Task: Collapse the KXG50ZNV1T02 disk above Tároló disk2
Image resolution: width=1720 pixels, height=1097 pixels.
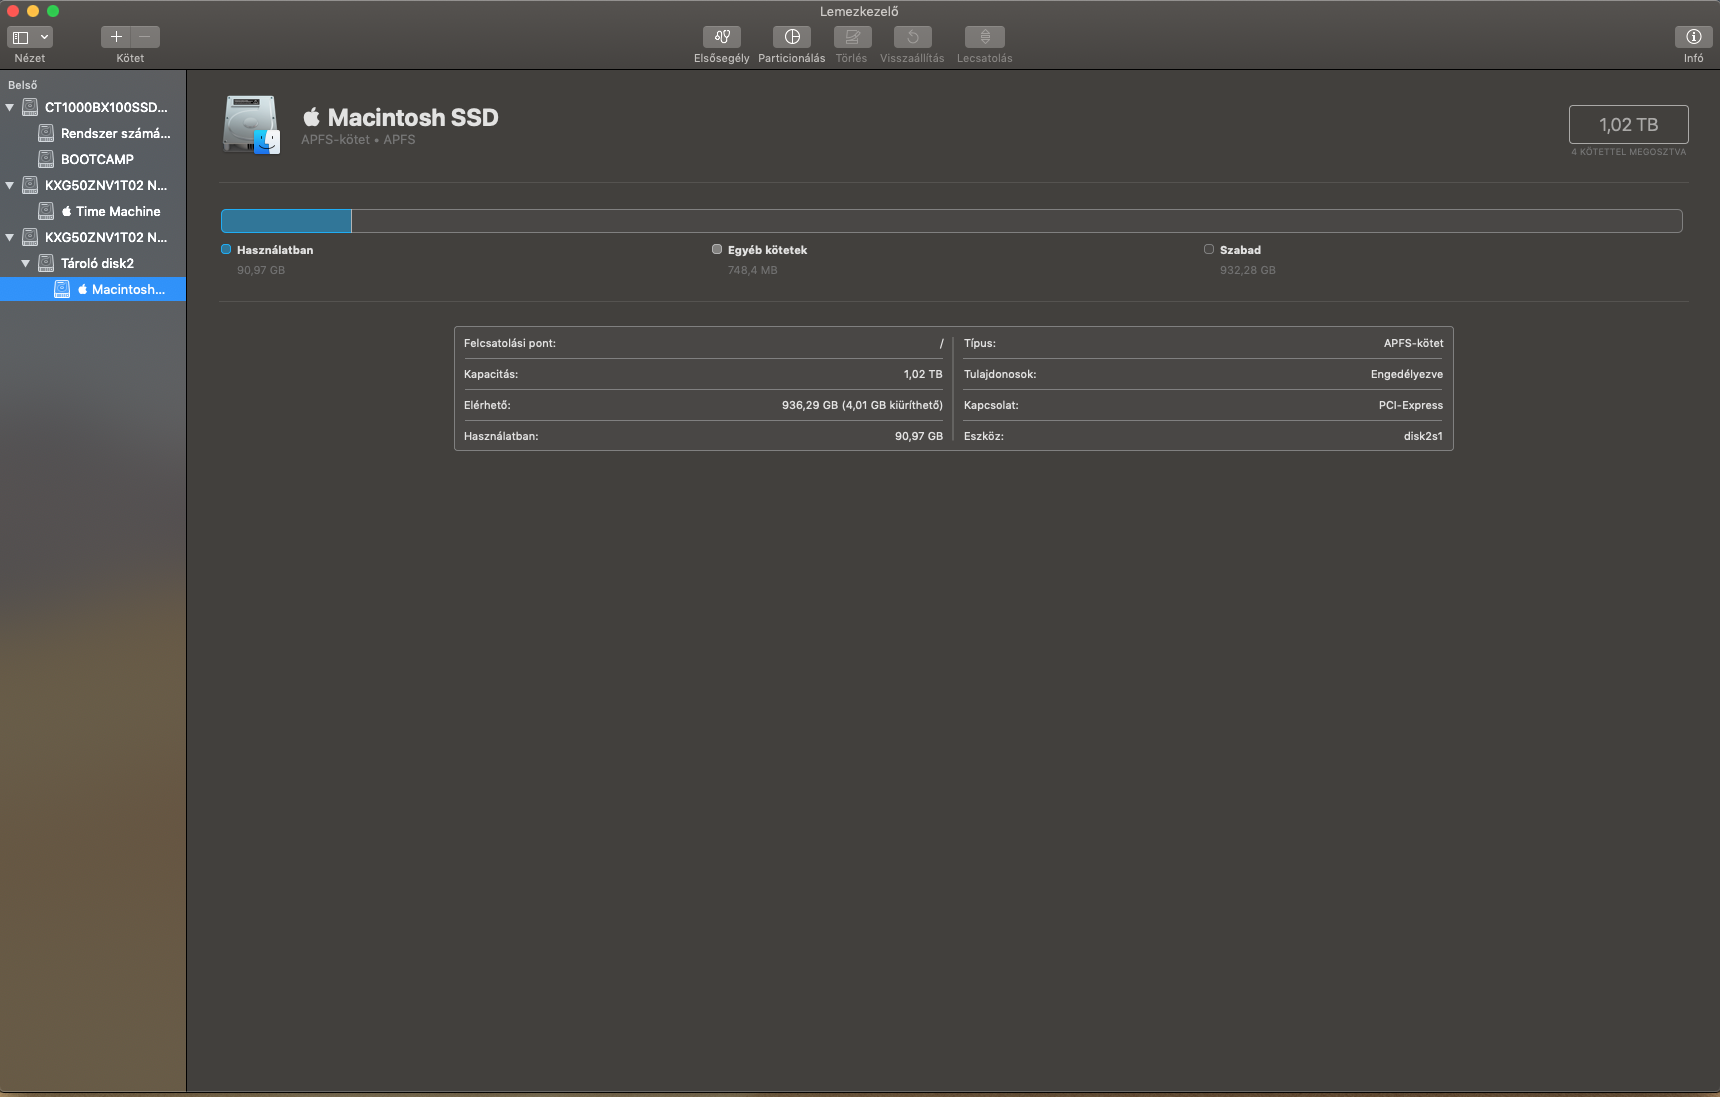Action: (x=10, y=237)
